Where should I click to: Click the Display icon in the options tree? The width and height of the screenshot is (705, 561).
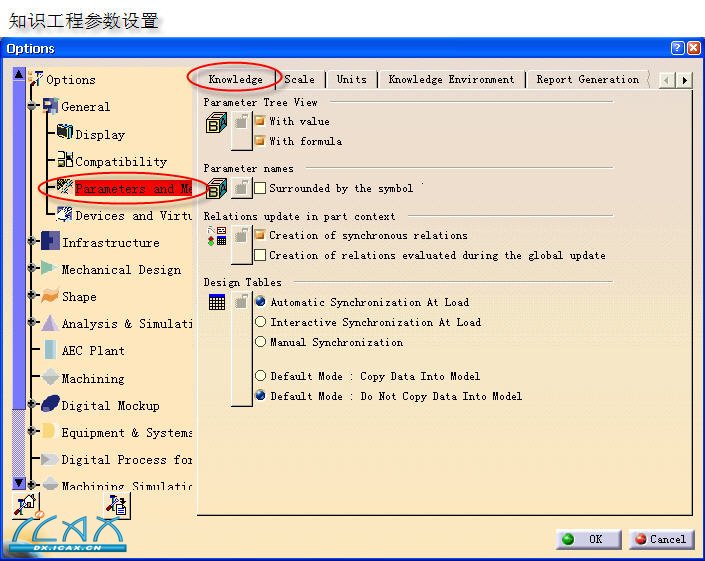pos(65,132)
